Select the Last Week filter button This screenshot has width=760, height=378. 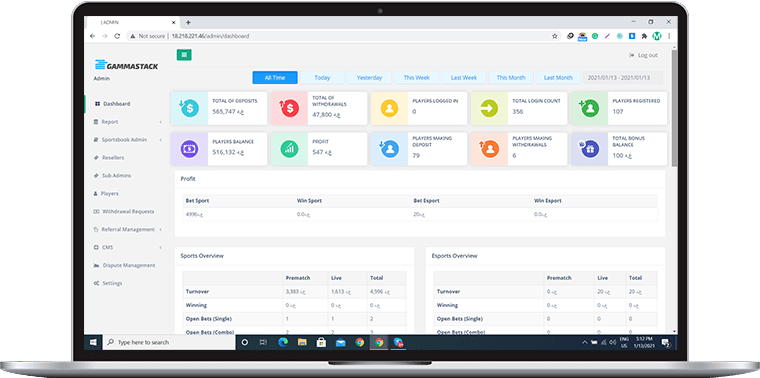click(x=464, y=78)
